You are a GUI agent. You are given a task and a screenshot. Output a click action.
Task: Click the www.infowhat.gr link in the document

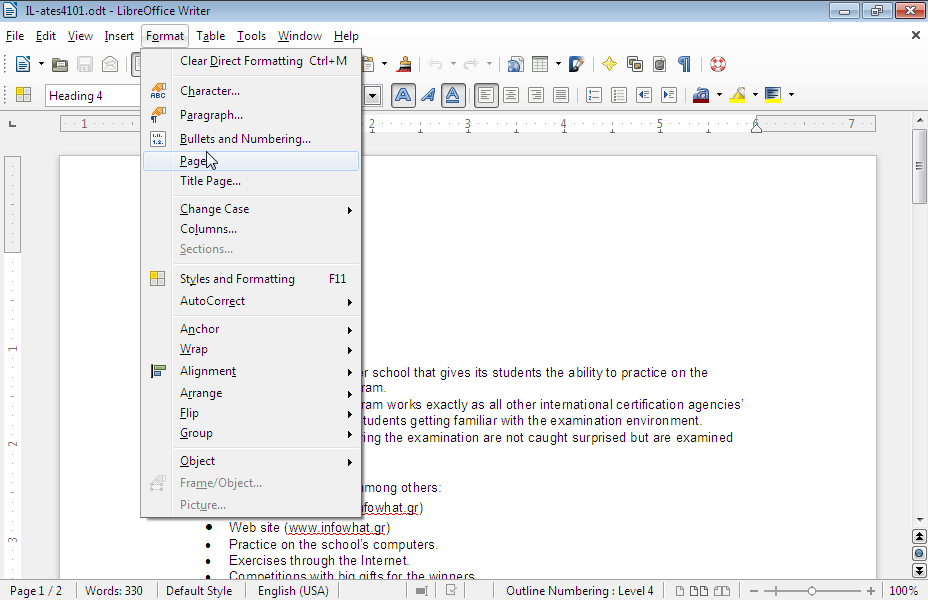[338, 528]
